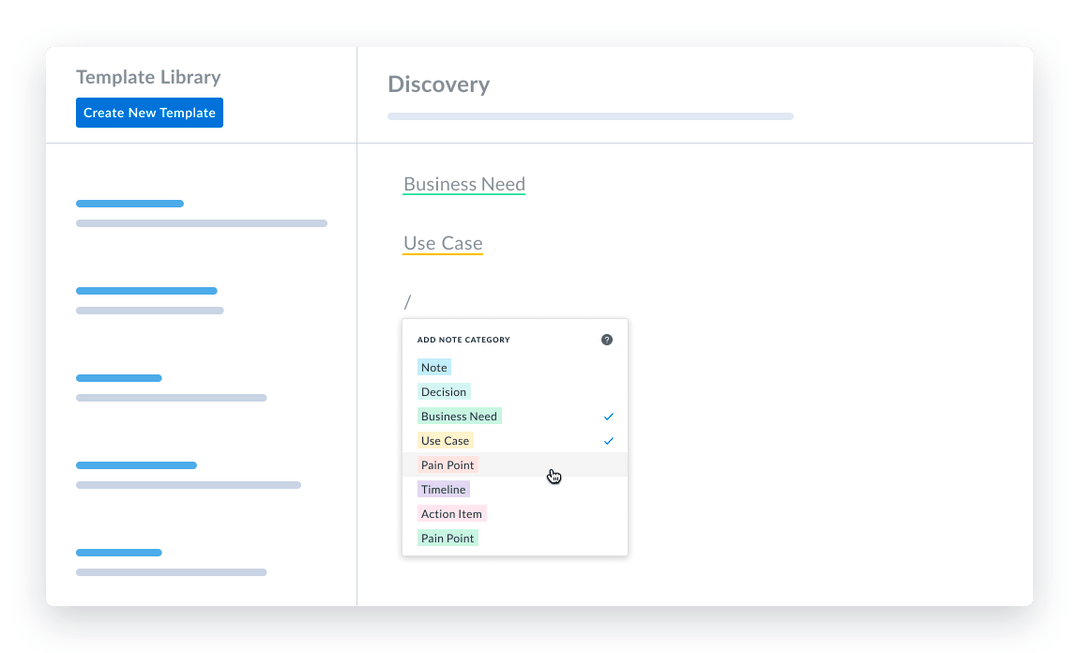
Task: Click the Discovery document title
Action: [438, 84]
